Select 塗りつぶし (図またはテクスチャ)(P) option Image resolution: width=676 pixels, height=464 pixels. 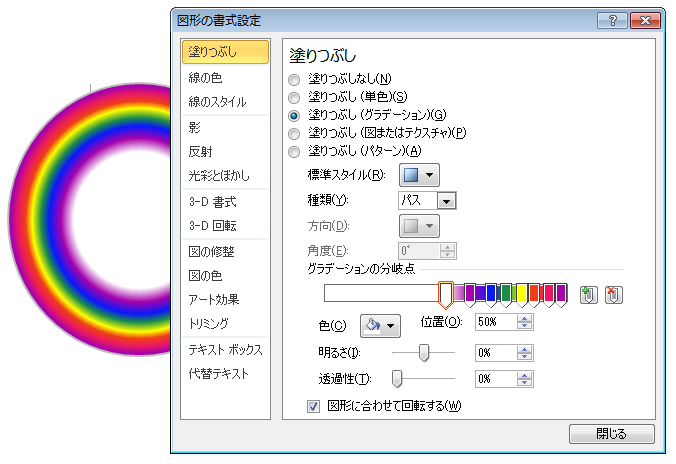tap(294, 134)
